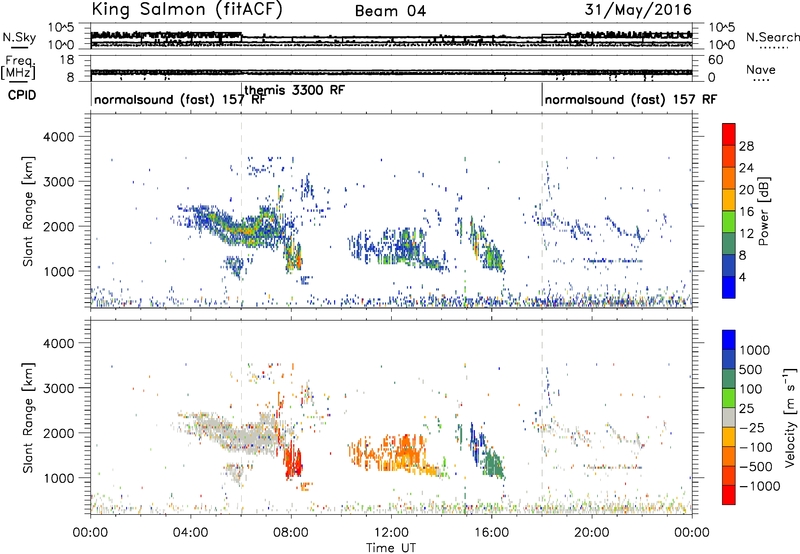
Task: Click the '08:00' time axis tick label
Action: coord(291,533)
